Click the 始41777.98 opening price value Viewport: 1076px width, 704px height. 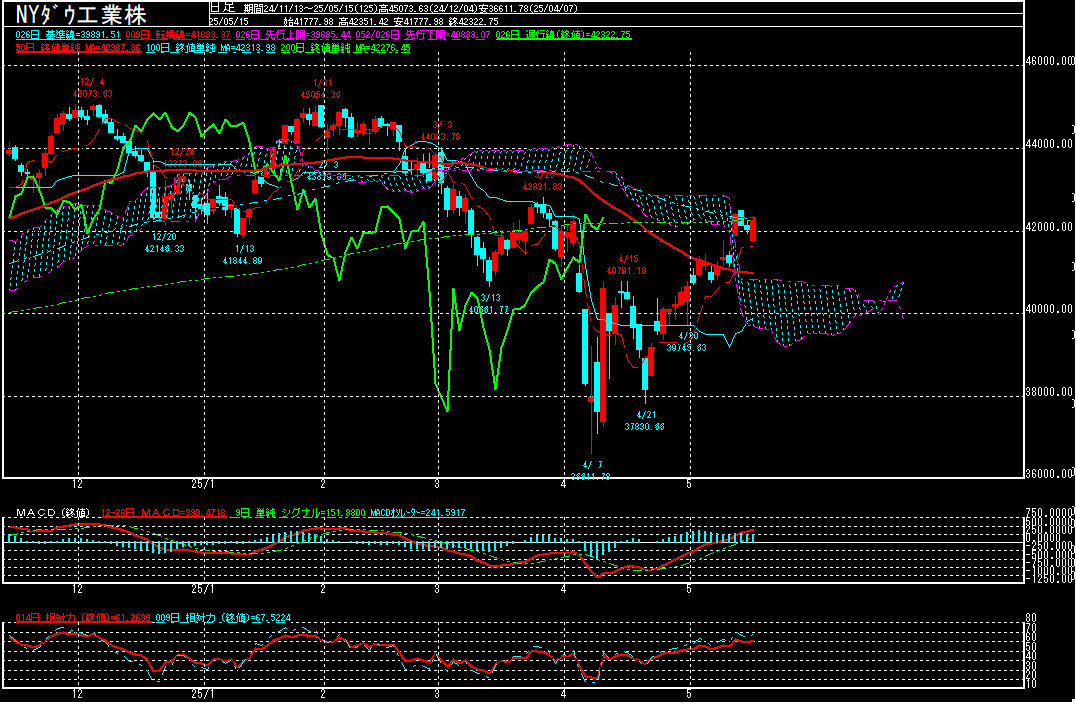[x=312, y=21]
